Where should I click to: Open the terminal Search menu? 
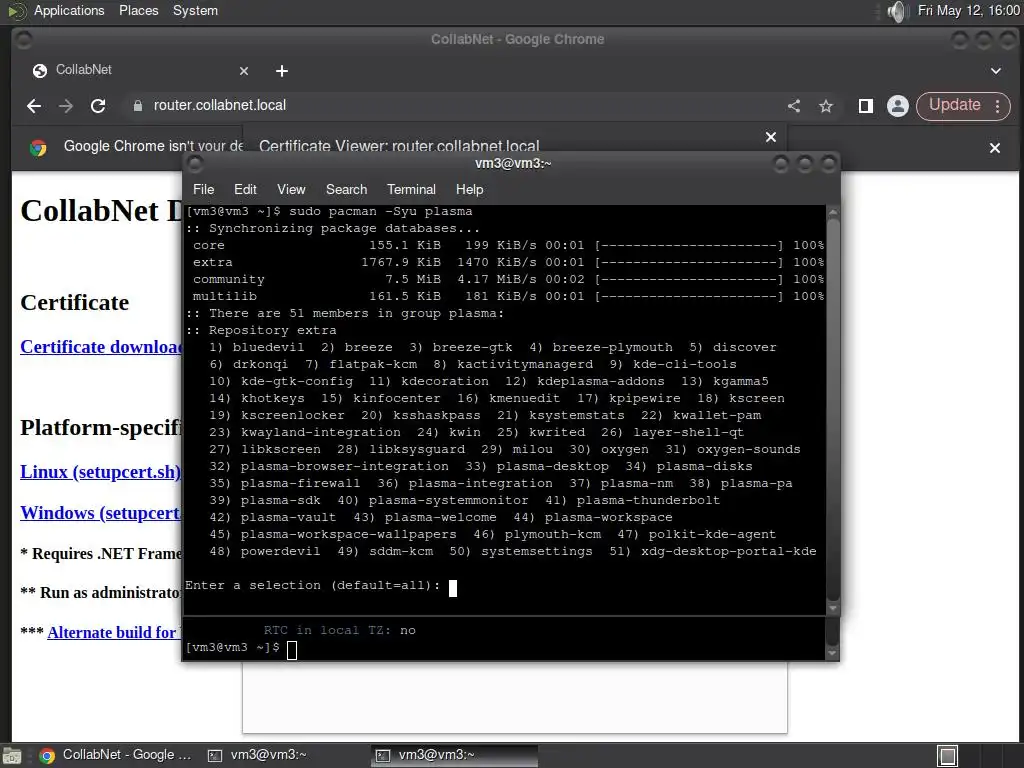coord(346,189)
